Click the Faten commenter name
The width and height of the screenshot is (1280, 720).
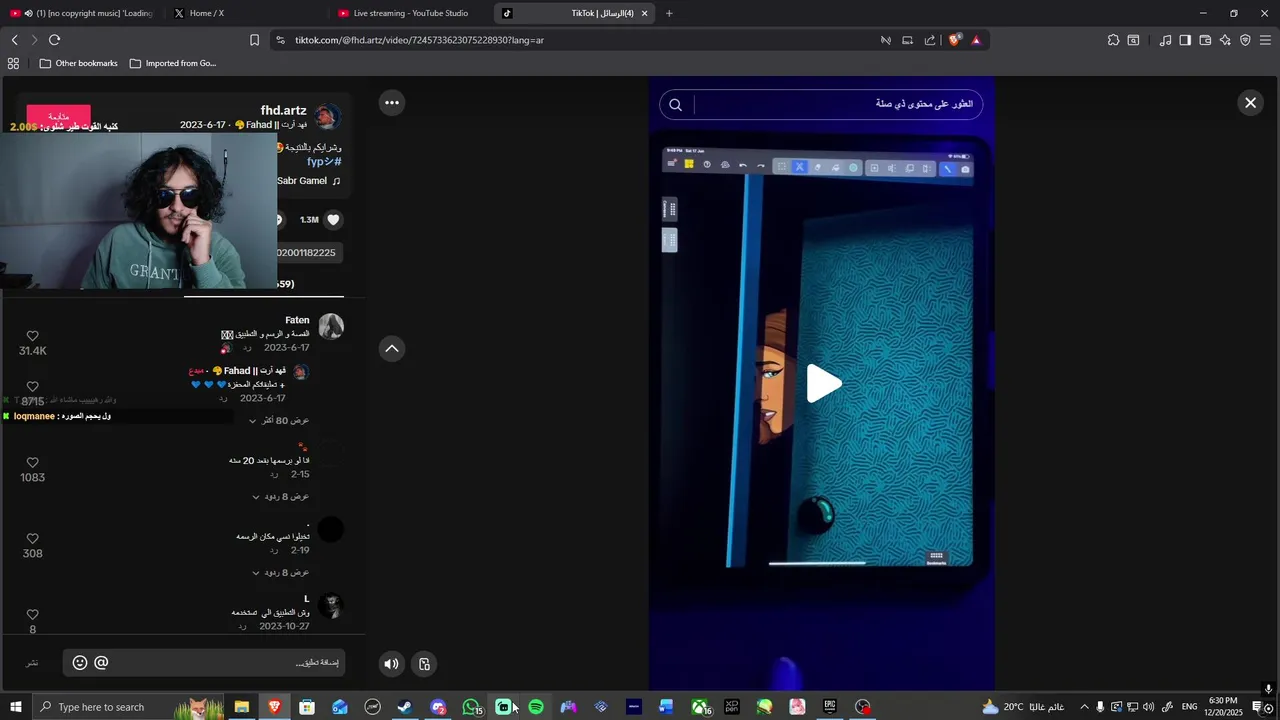click(297, 320)
